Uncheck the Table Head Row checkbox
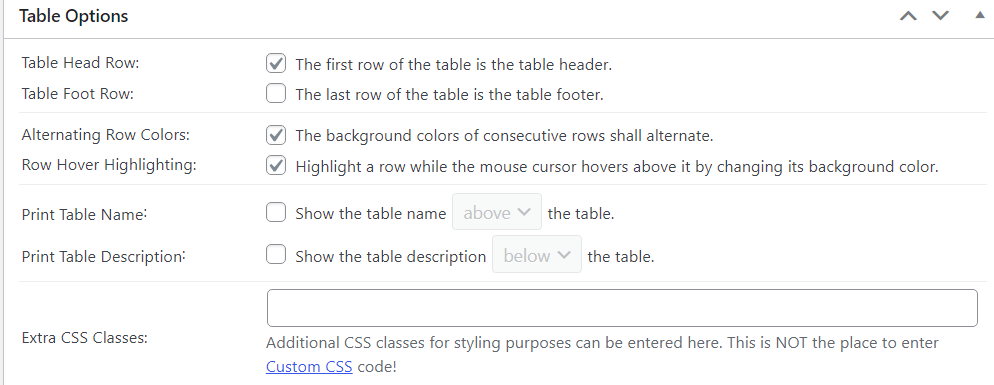Image resolution: width=994 pixels, height=385 pixels. (x=276, y=63)
